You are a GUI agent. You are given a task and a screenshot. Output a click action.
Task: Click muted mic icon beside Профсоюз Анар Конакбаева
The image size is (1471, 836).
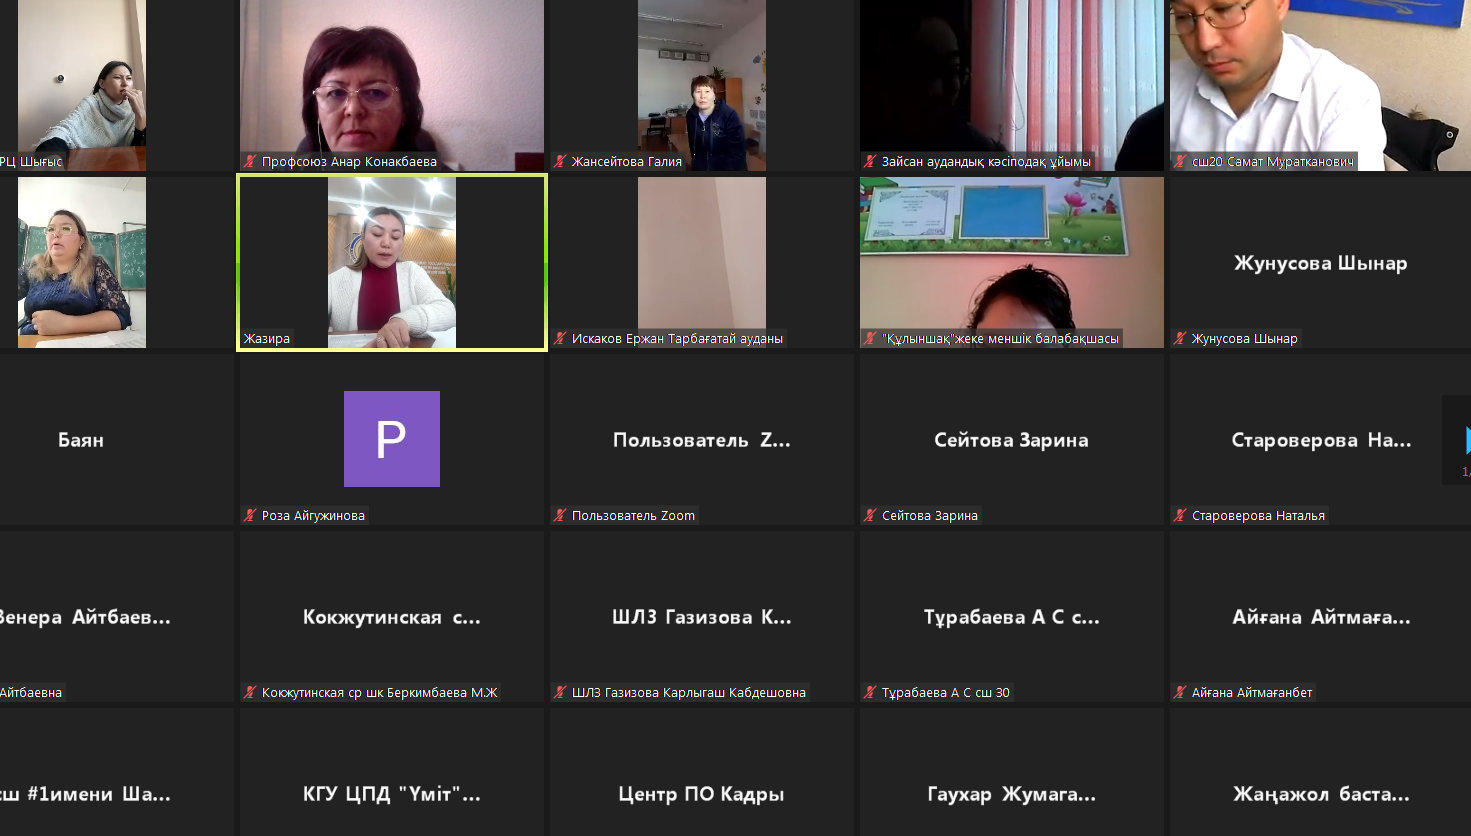(x=250, y=161)
